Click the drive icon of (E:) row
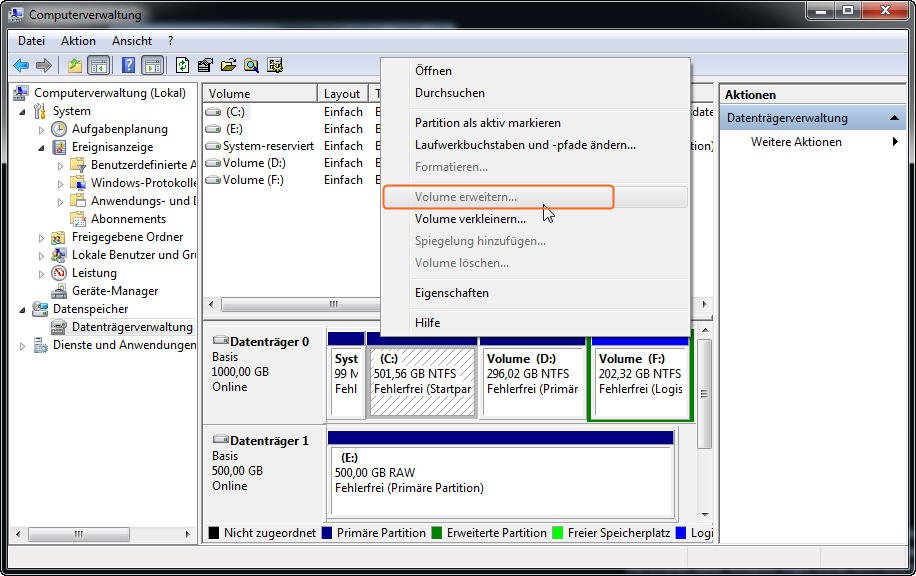The image size is (916, 576). click(x=213, y=129)
